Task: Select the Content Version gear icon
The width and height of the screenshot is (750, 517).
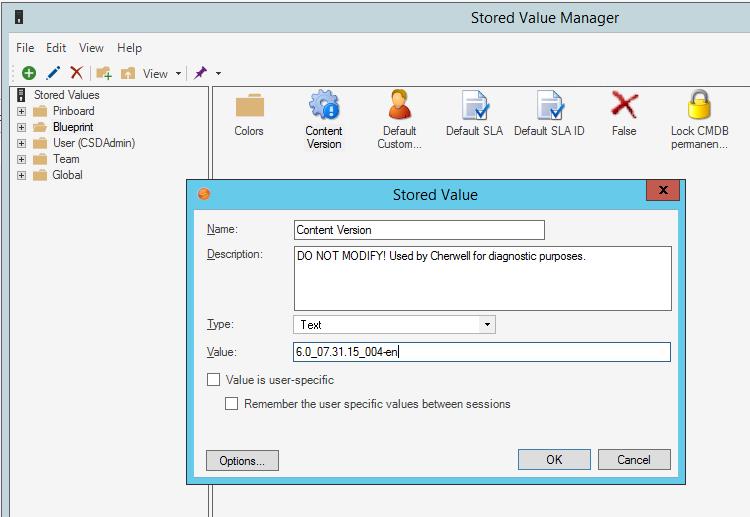Action: (324, 104)
